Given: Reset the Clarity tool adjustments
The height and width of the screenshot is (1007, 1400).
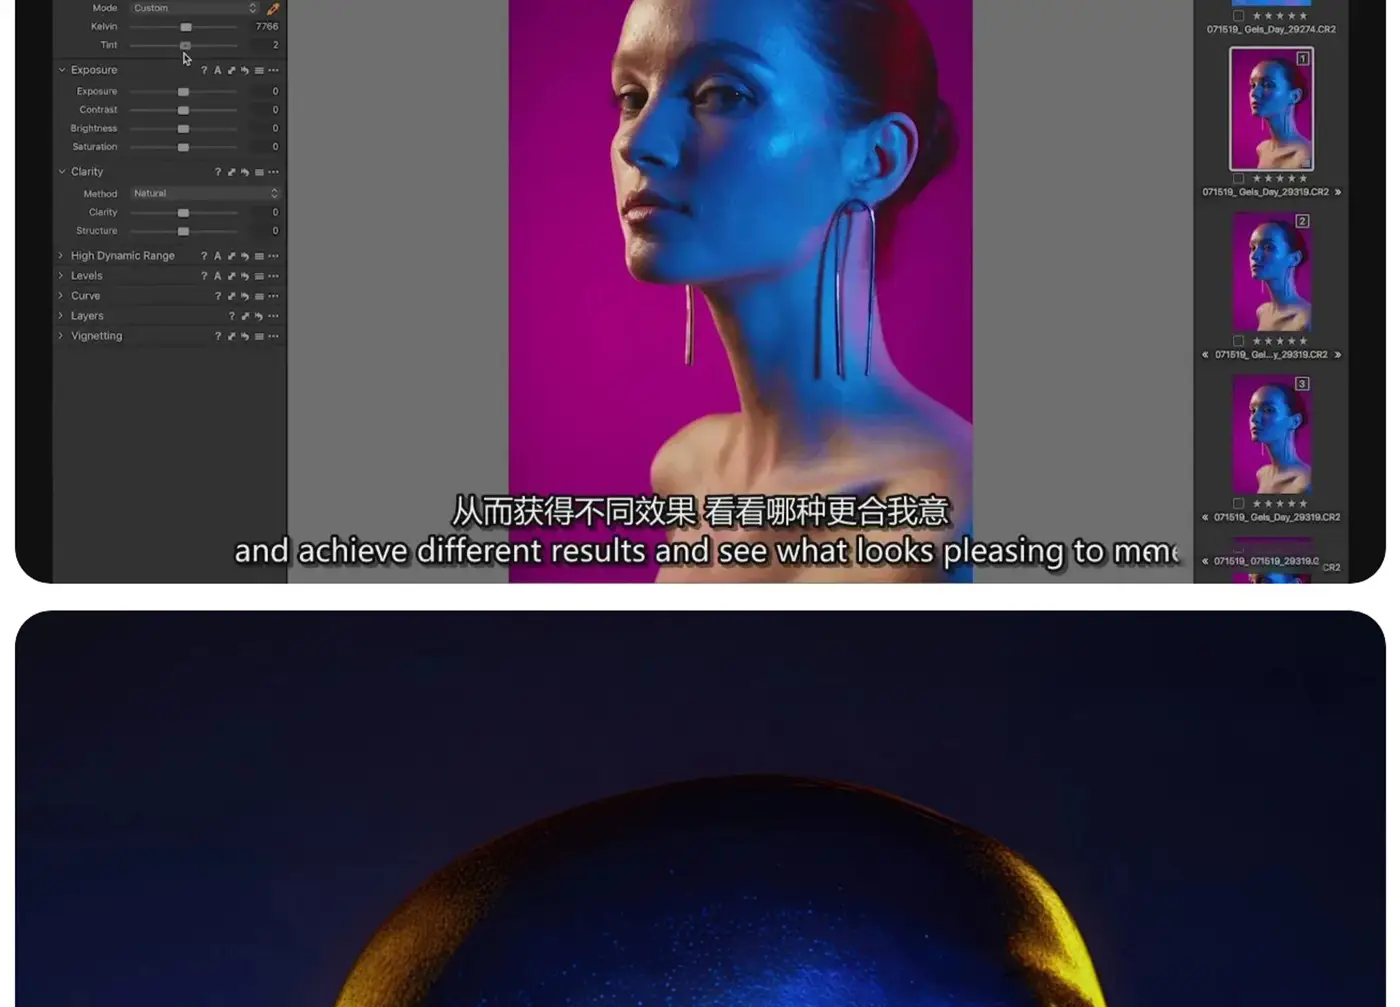Looking at the screenshot, I should point(245,172).
